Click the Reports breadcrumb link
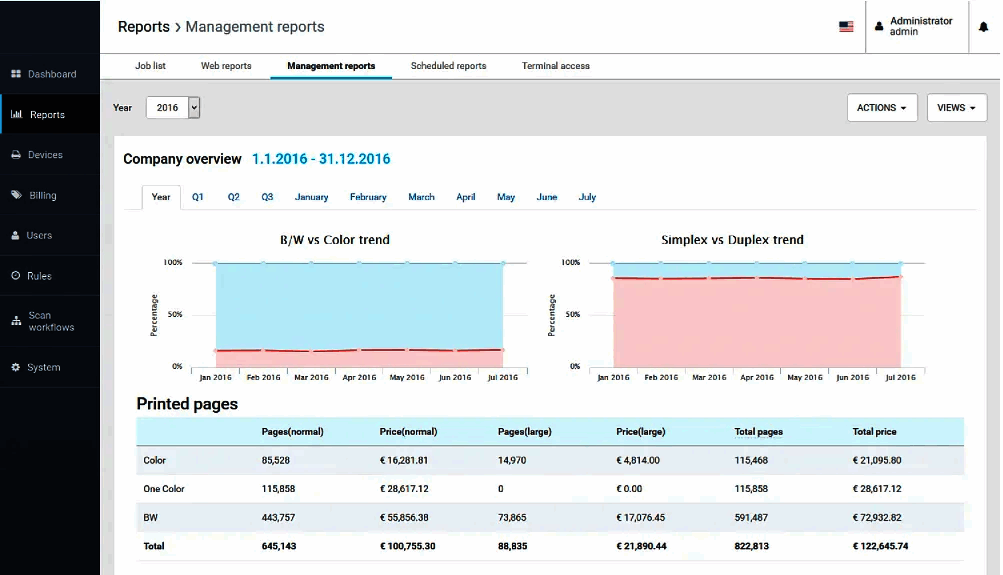This screenshot has height=575, width=1003. (x=143, y=27)
